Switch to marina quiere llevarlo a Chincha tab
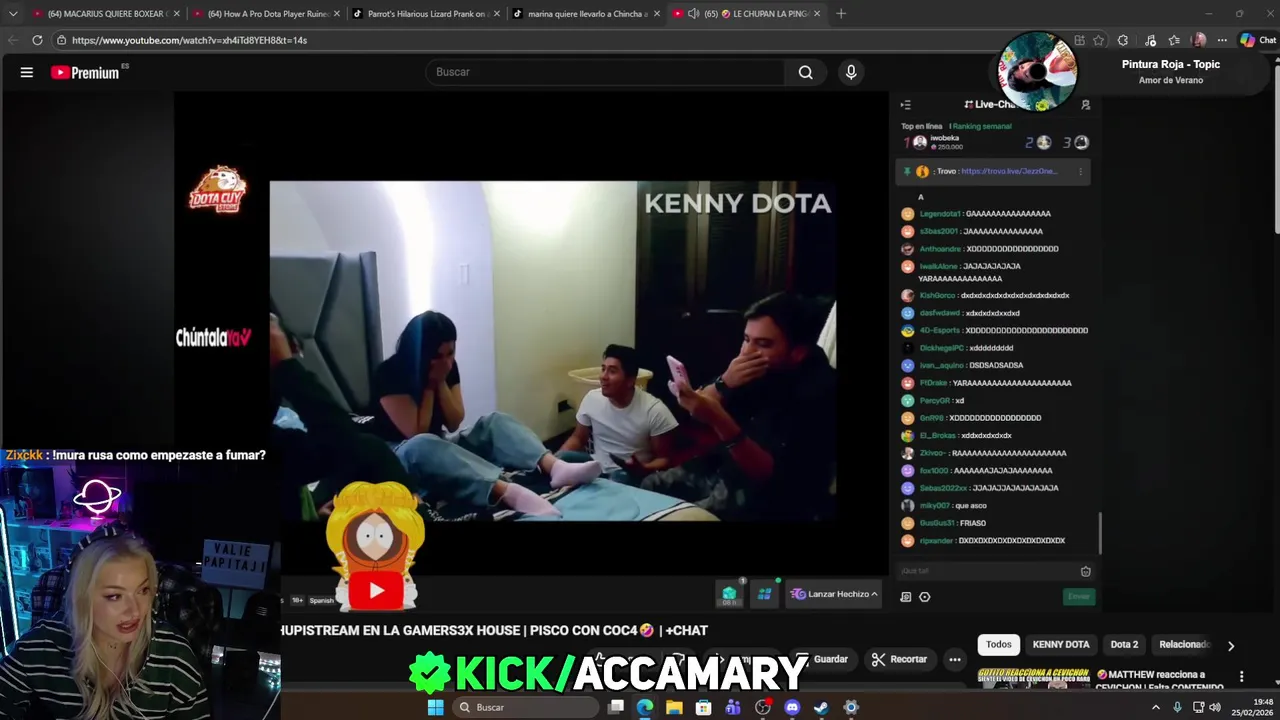This screenshot has height=720, width=1280. 586,14
